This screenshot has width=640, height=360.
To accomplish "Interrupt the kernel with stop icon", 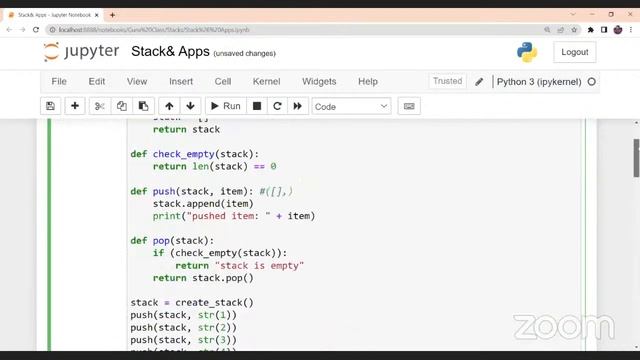I will tap(257, 106).
